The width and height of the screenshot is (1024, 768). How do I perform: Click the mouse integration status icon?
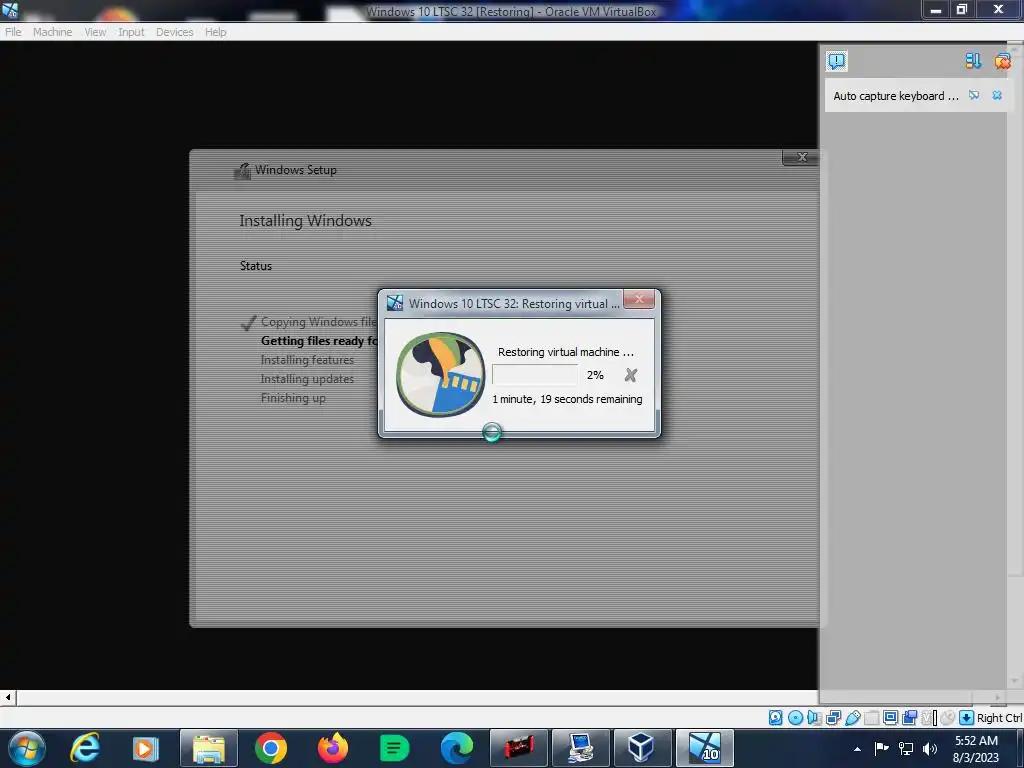(948, 718)
